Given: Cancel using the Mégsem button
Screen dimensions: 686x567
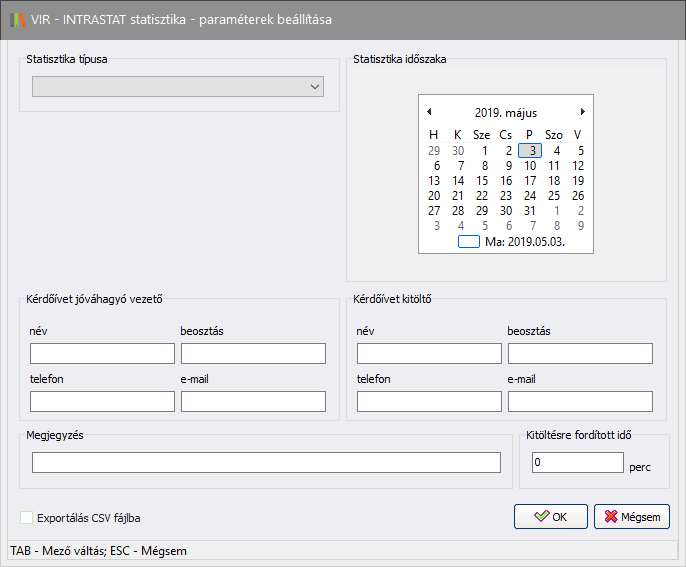Looking at the screenshot, I should click(631, 516).
